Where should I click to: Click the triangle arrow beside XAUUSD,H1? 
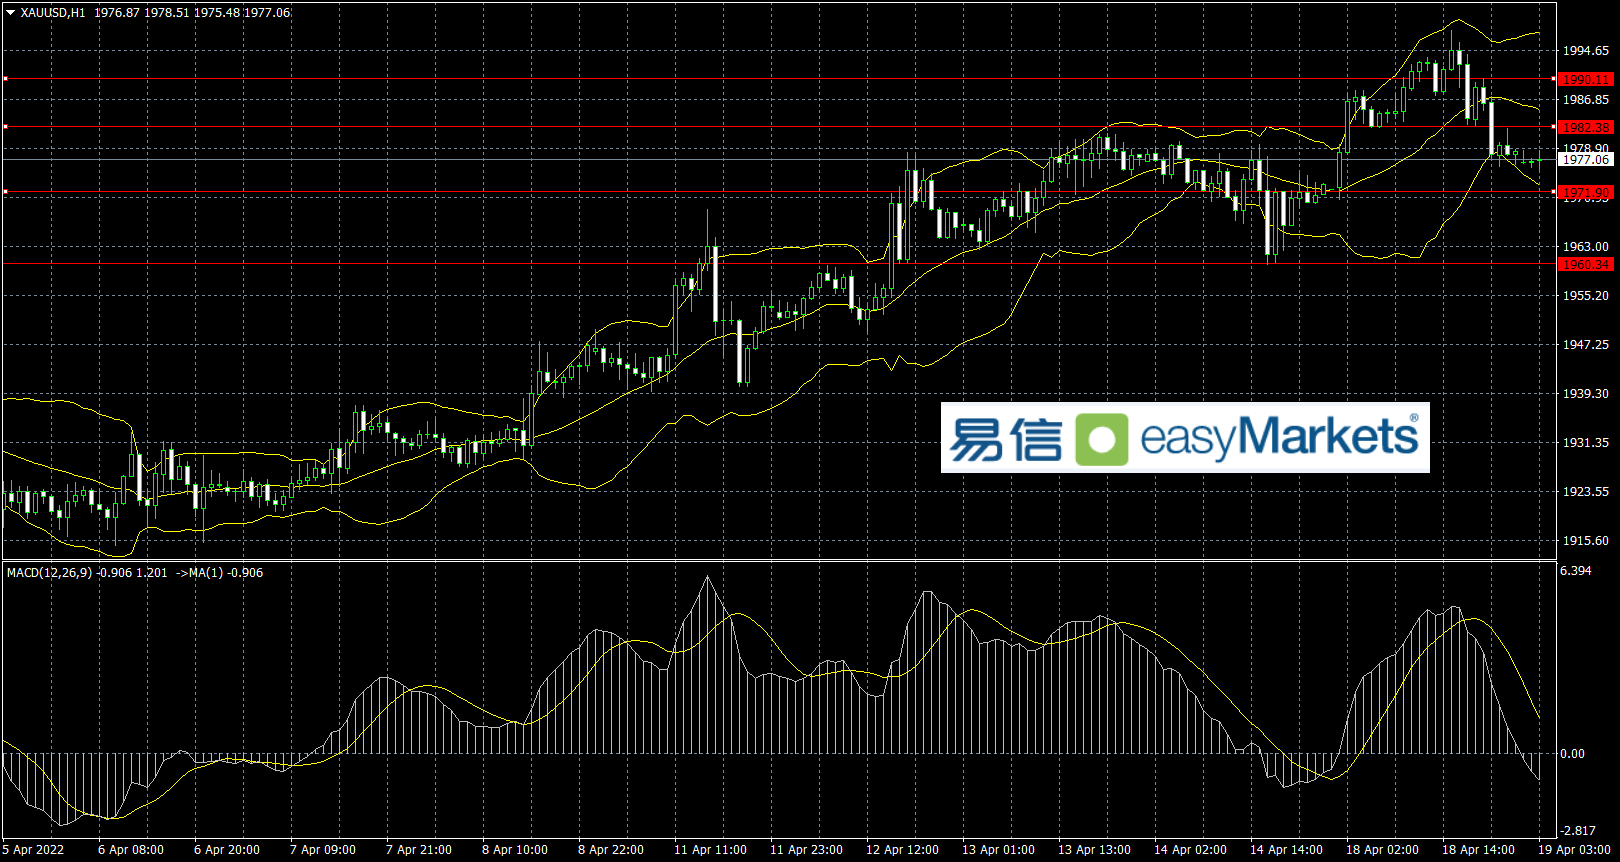[11, 13]
